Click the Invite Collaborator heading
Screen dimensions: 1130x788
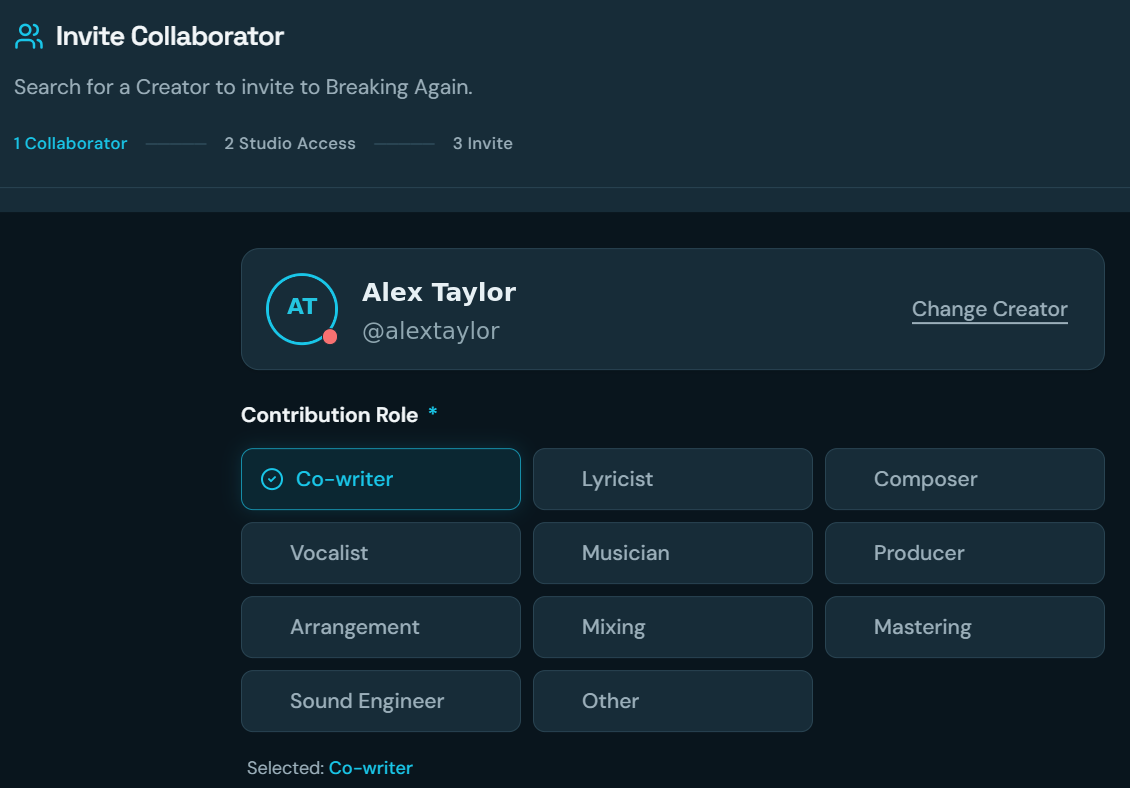pos(170,36)
